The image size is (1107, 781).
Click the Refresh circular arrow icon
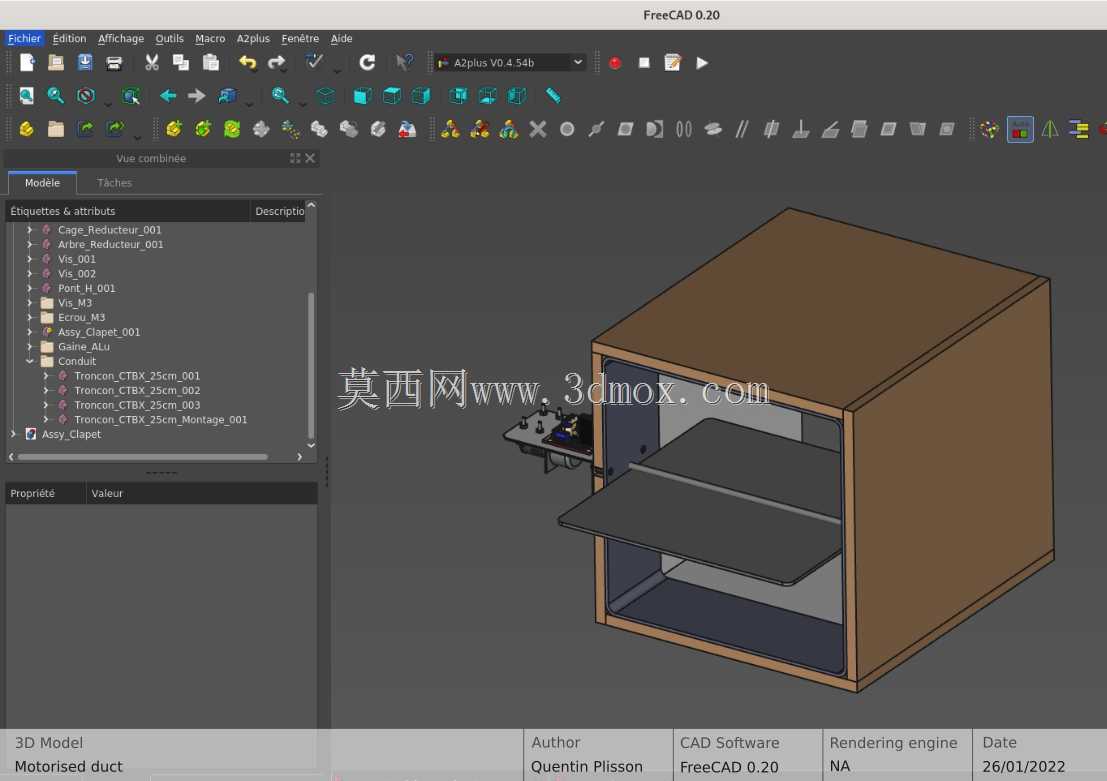click(x=367, y=63)
